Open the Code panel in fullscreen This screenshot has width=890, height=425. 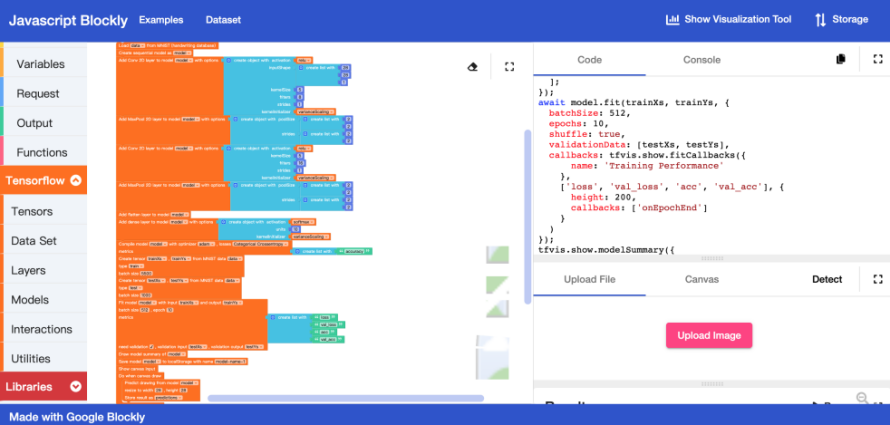(878, 59)
